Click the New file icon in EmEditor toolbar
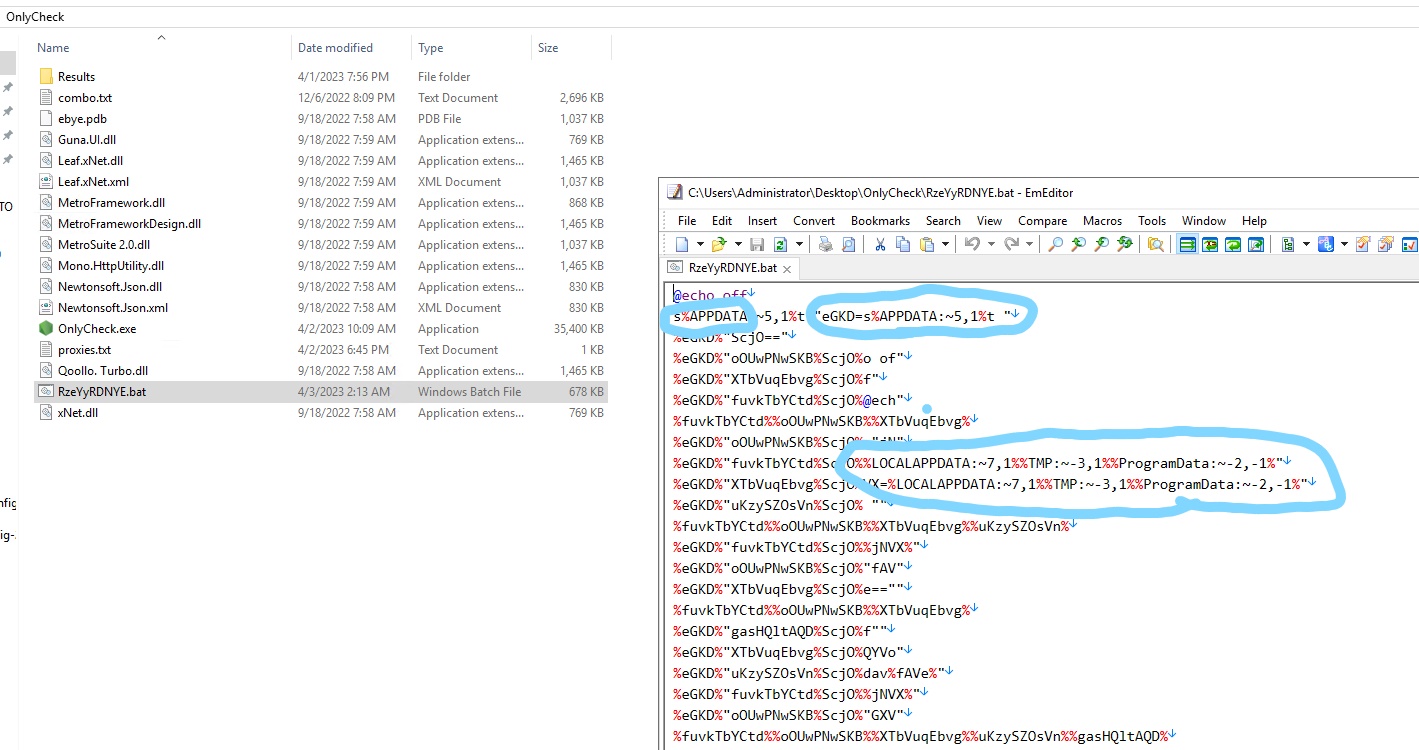 pyautogui.click(x=681, y=244)
